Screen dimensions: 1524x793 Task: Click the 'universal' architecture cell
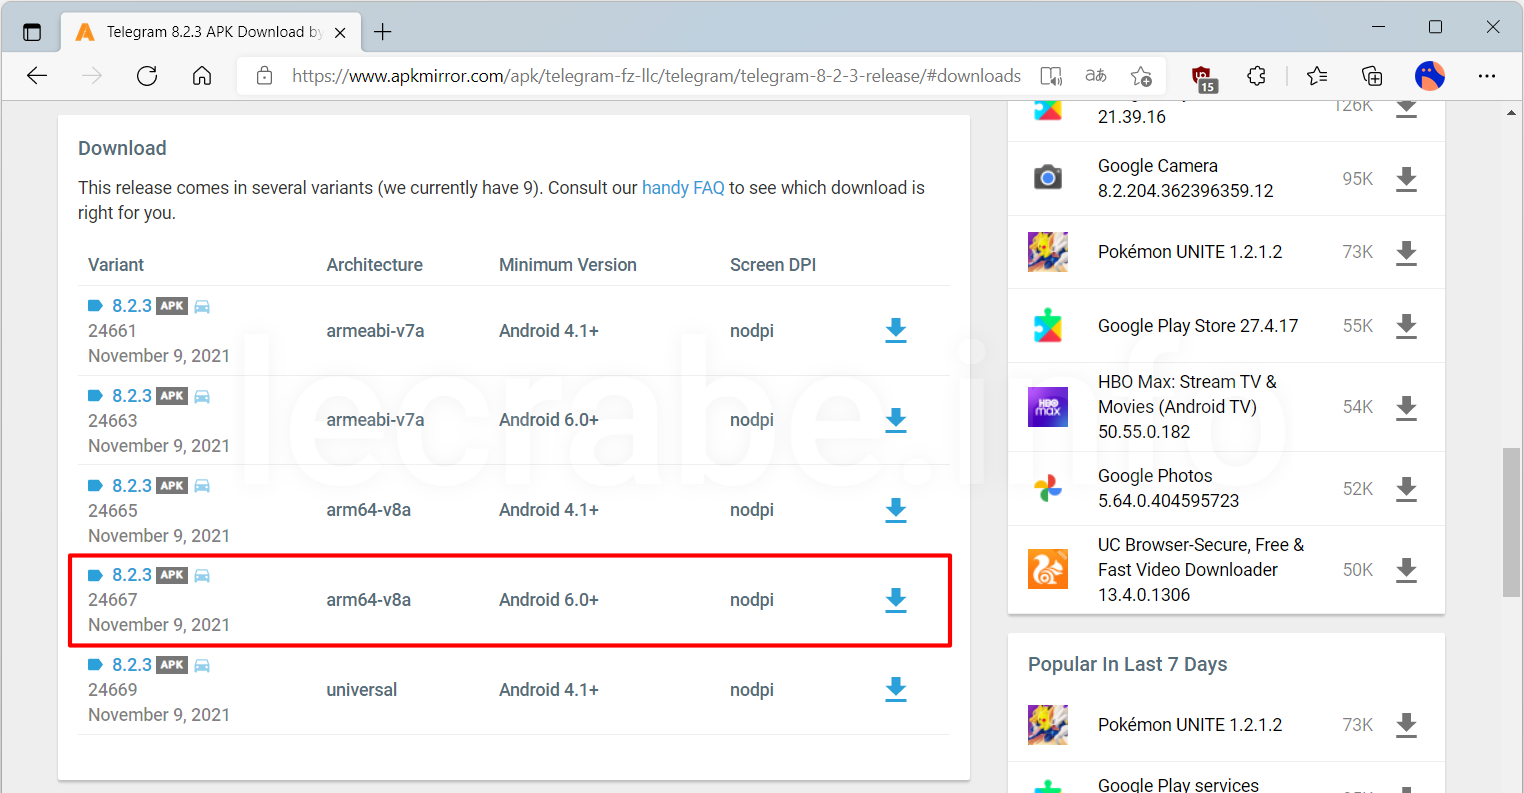tap(362, 690)
